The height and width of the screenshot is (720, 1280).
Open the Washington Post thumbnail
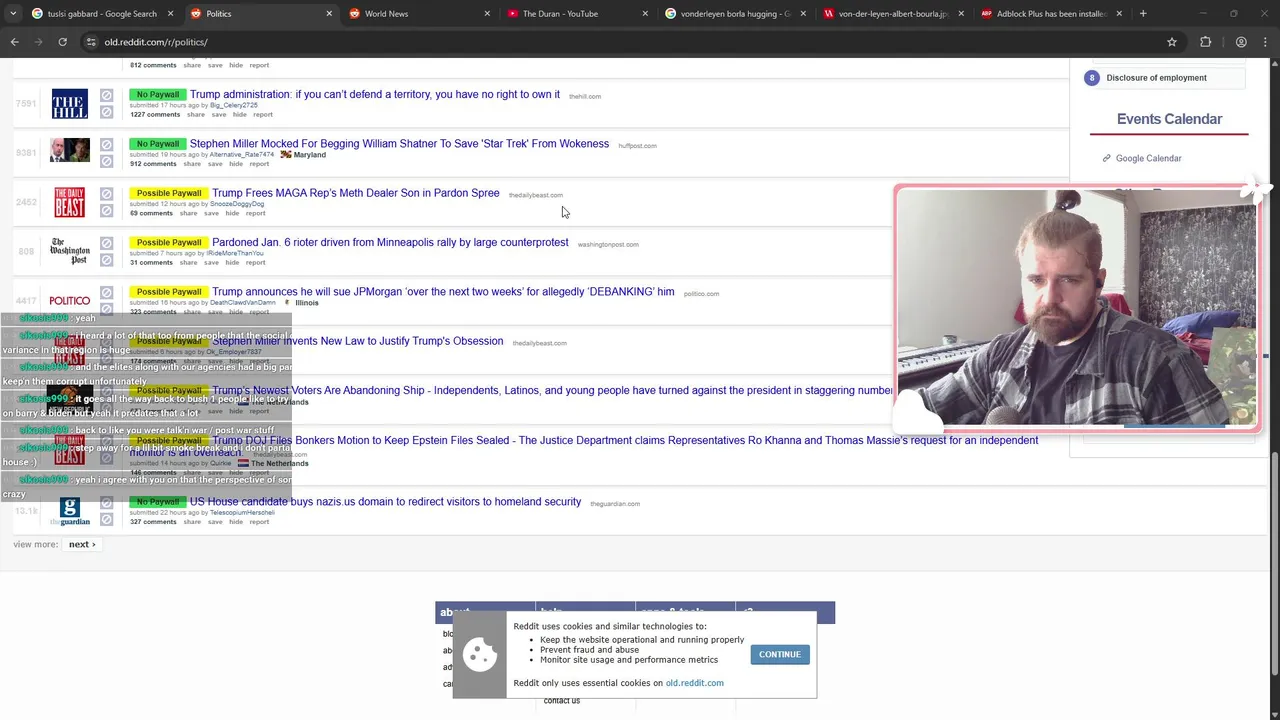[69, 251]
